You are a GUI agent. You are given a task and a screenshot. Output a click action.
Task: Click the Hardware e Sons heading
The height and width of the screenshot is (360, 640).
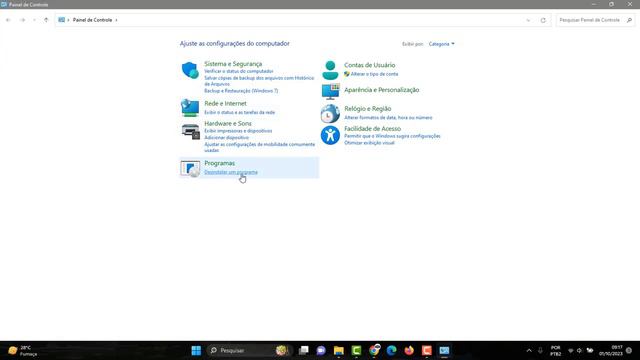[x=228, y=123]
